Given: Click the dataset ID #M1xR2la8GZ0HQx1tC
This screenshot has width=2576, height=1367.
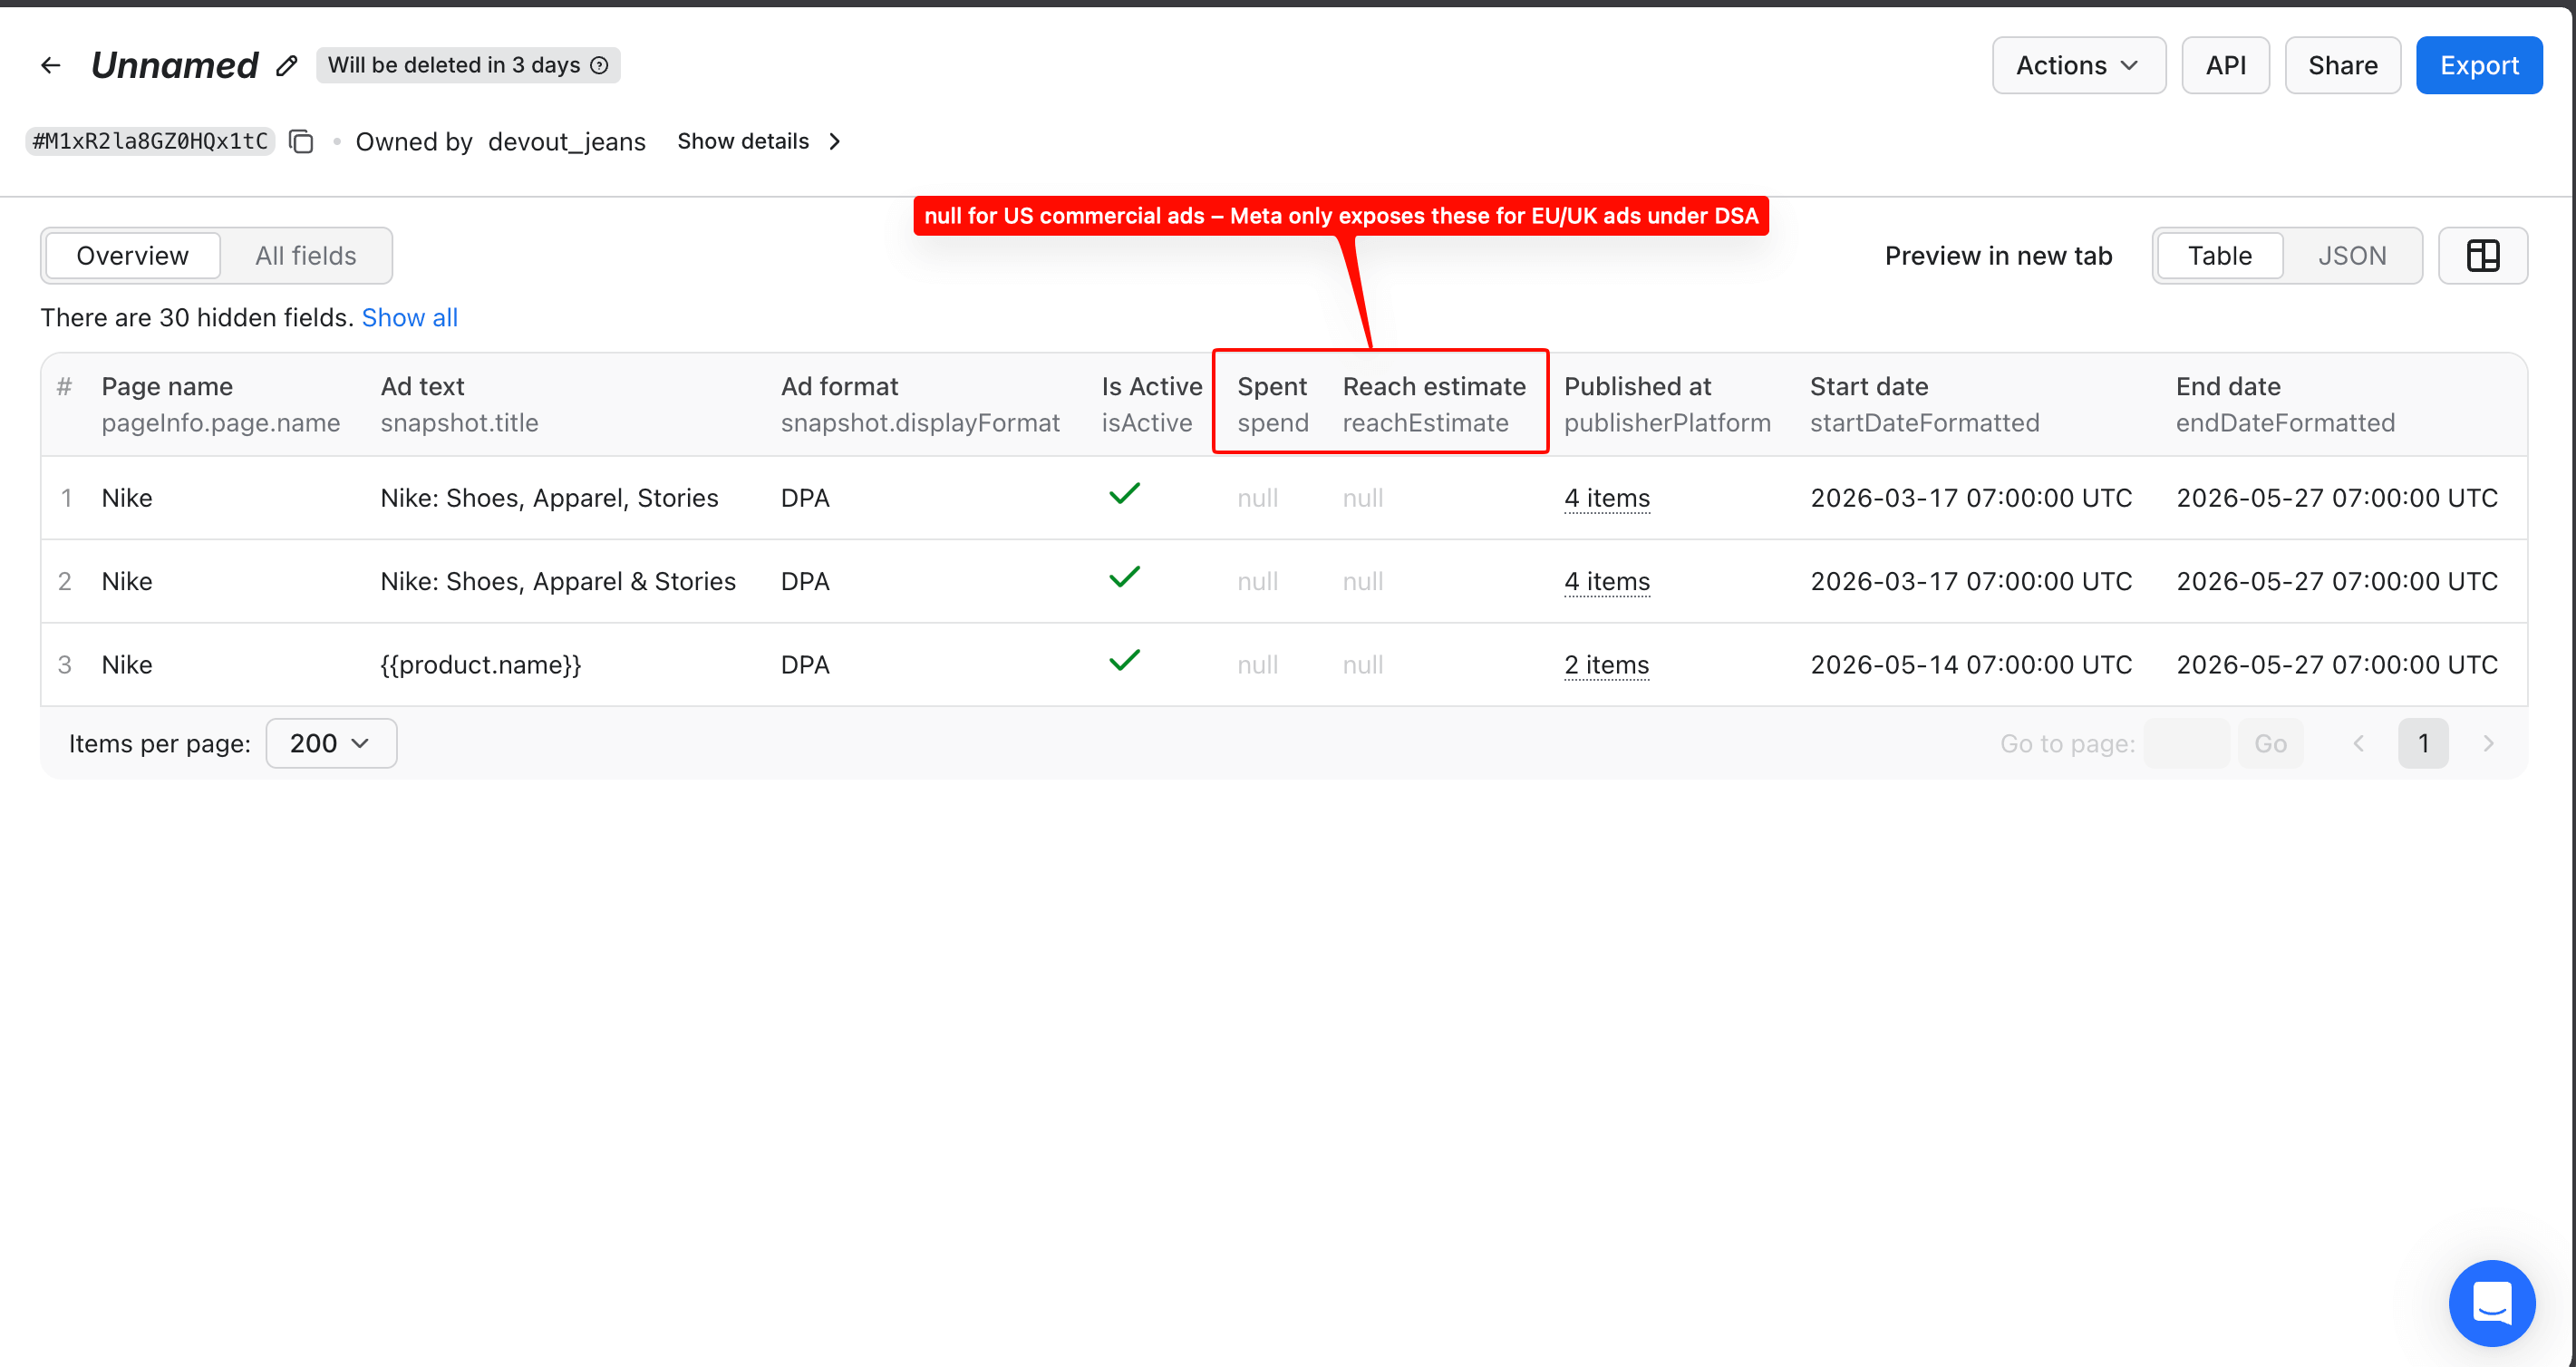Looking at the screenshot, I should coord(150,142).
